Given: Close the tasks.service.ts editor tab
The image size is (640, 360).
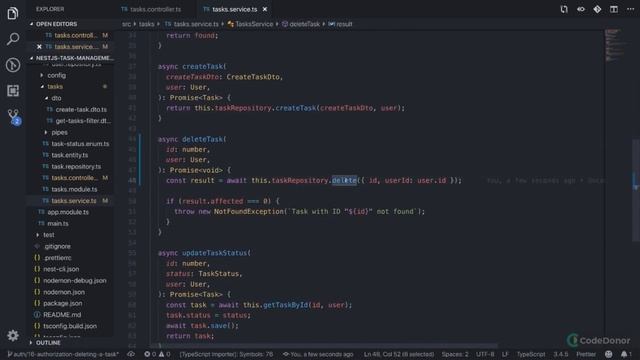Looking at the screenshot, I should [x=265, y=9].
